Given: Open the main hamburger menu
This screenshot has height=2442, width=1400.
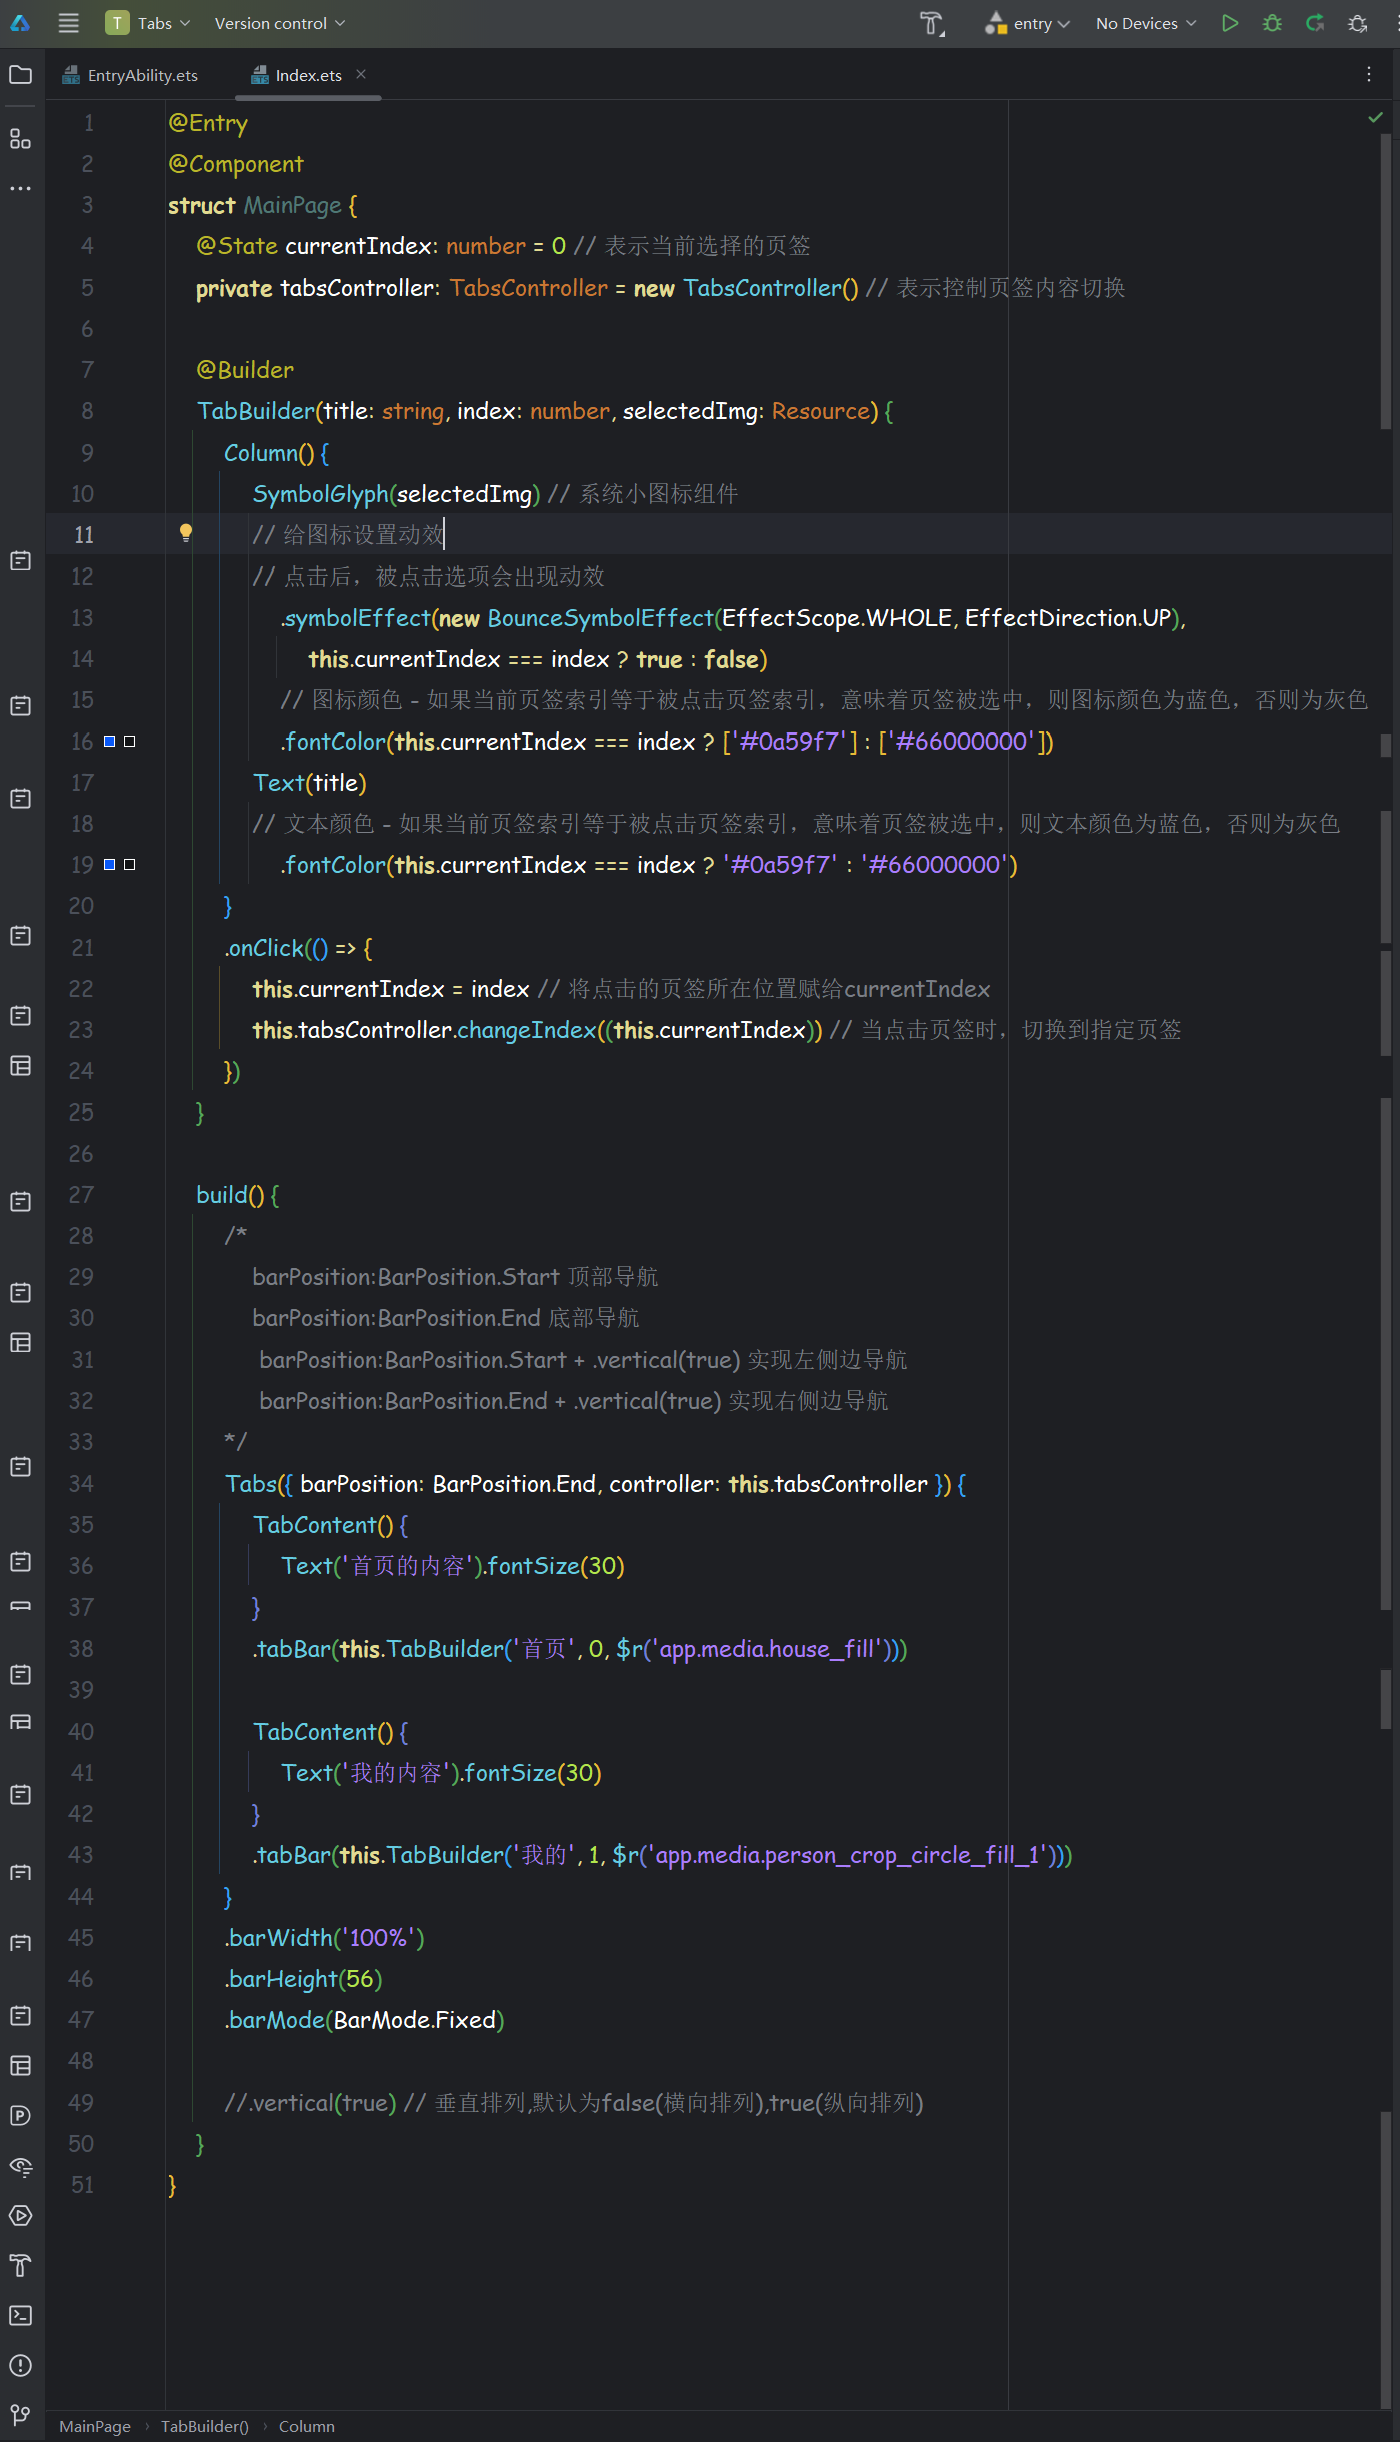Looking at the screenshot, I should 68,23.
